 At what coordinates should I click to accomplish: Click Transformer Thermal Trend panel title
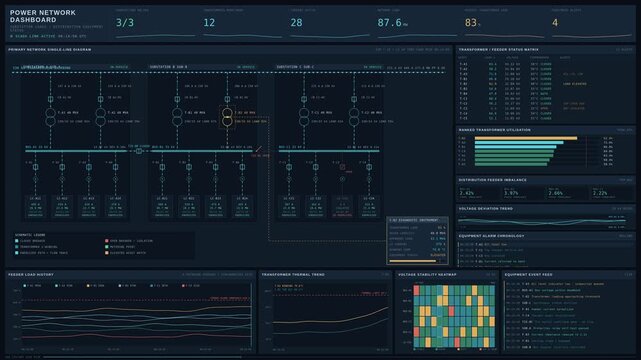(293, 275)
